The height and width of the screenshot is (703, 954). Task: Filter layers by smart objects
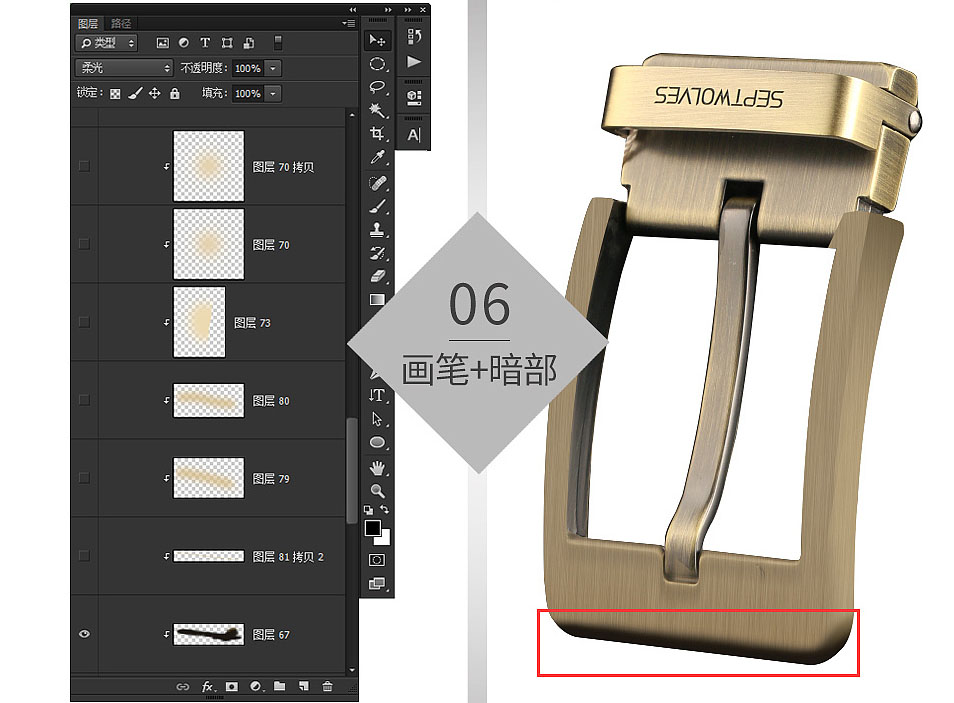click(249, 43)
